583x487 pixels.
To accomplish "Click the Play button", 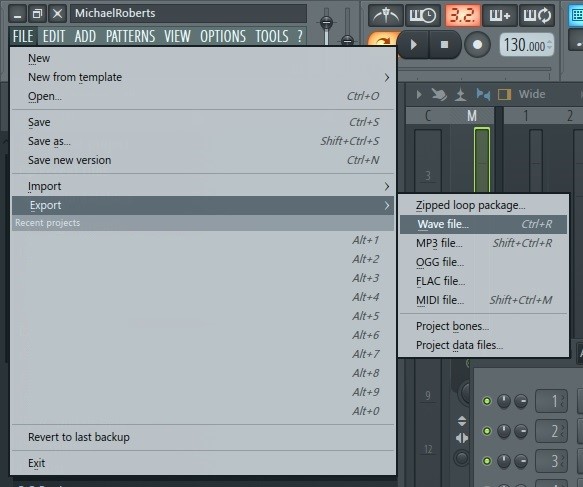I will tap(413, 45).
